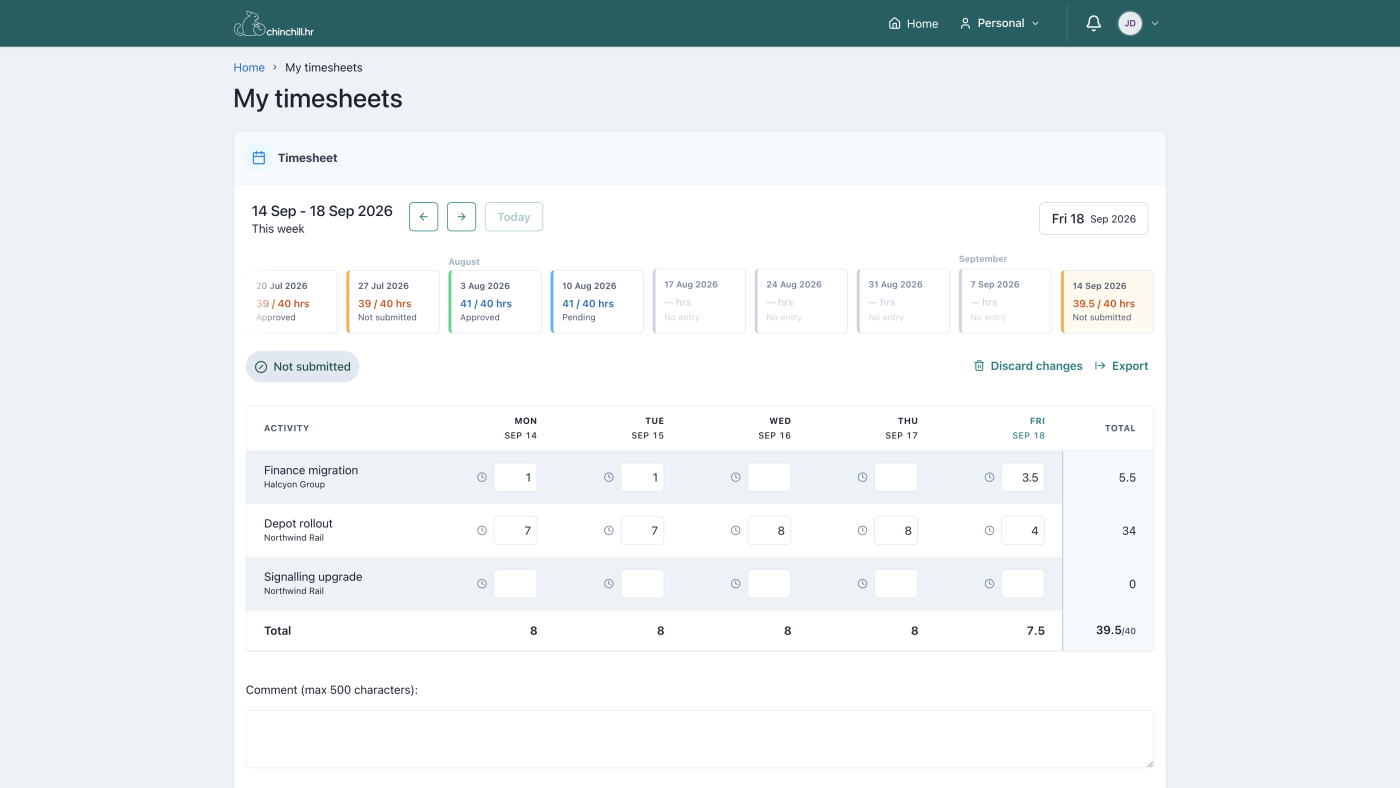
Task: Click clock icon for Signalling upgrade Monday
Action: point(482,584)
